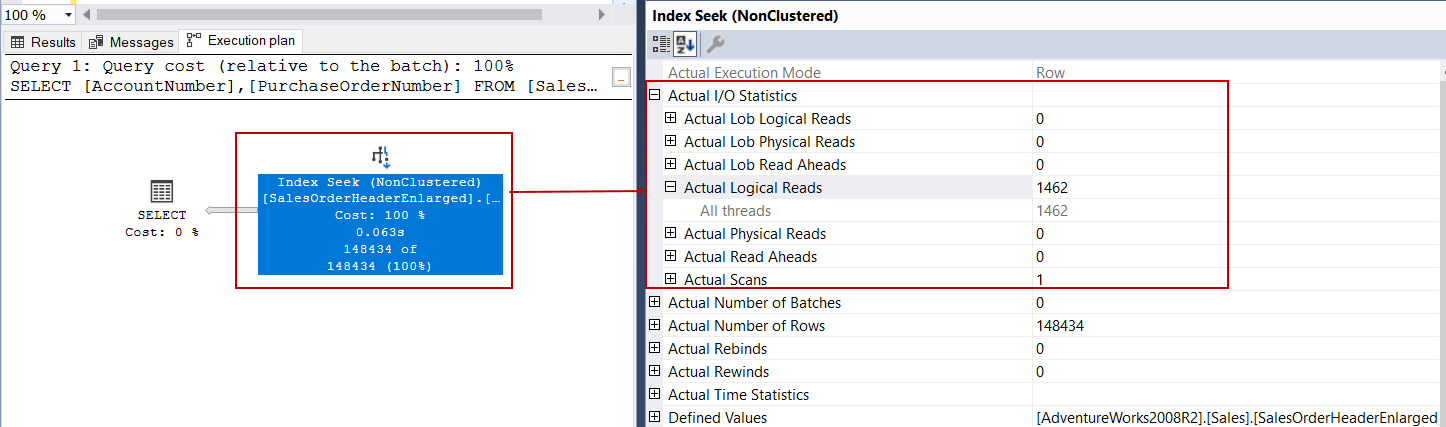Image resolution: width=1446 pixels, height=427 pixels.
Task: Switch to the Results tab
Action: 43,42
